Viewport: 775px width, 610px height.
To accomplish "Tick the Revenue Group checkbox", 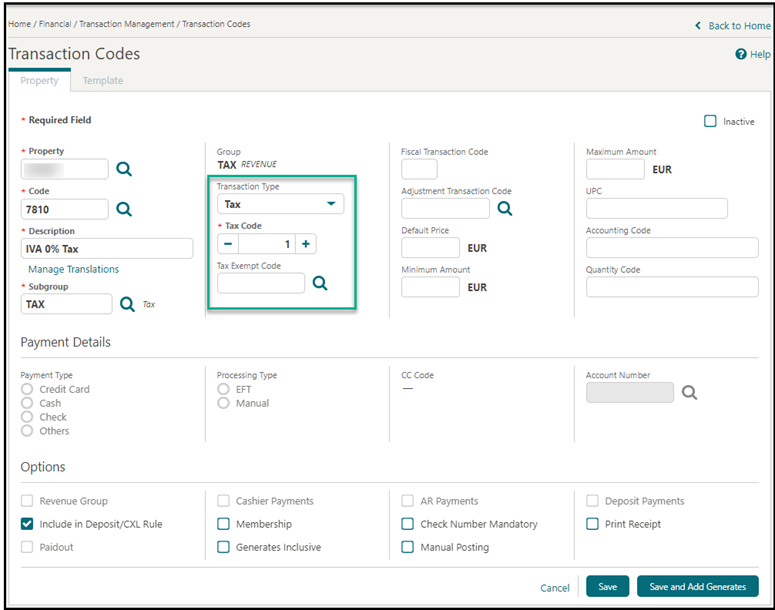I will (x=27, y=501).
